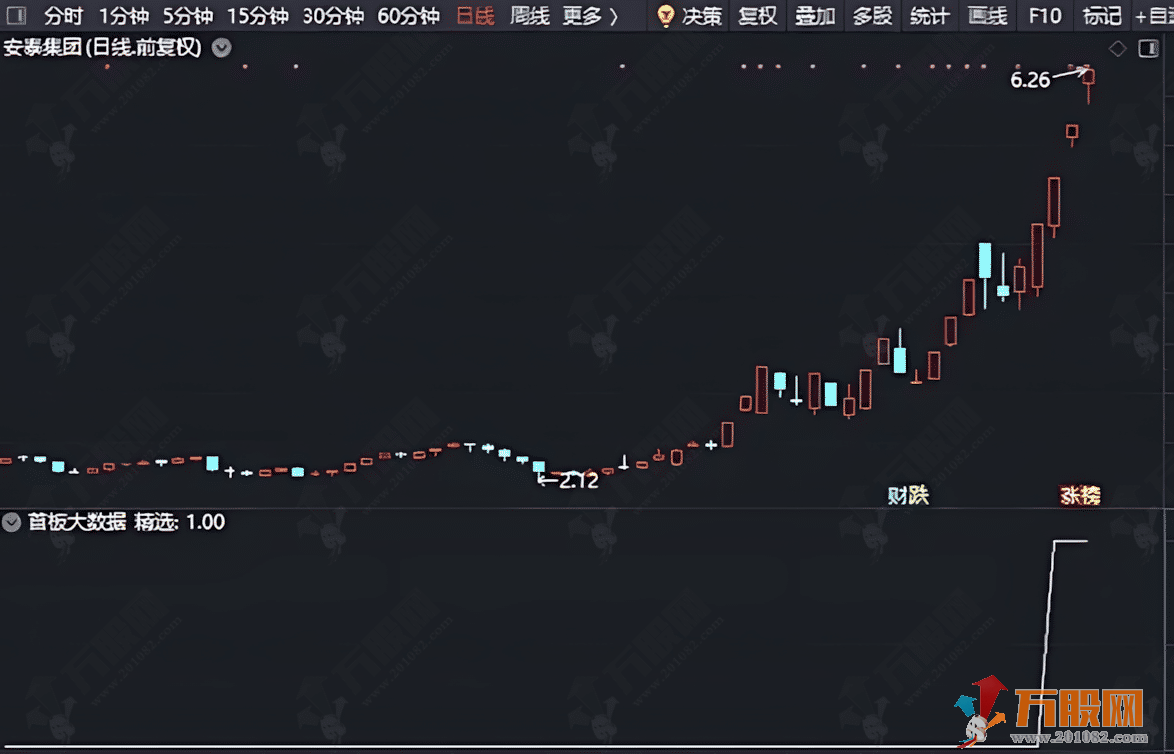Select the 叠加 overlay tool
This screenshot has width=1174, height=754.
(x=815, y=16)
